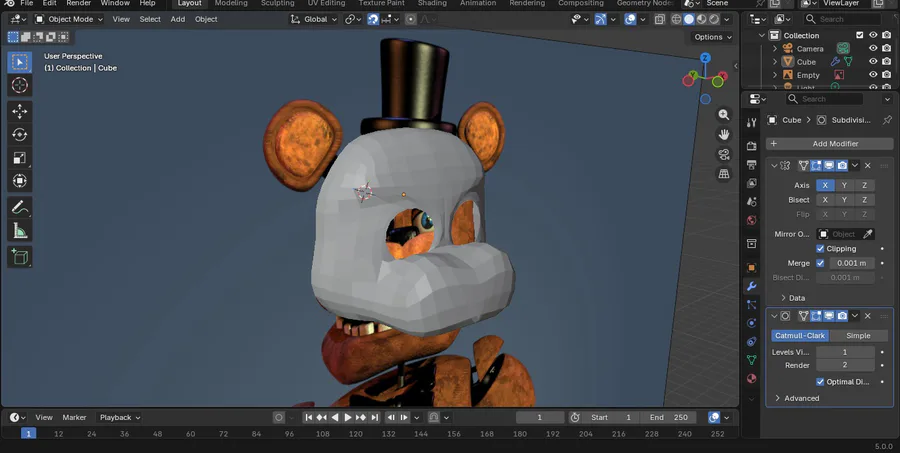Toggle the Collection exclude checkbox
900x453 pixels.
859,35
